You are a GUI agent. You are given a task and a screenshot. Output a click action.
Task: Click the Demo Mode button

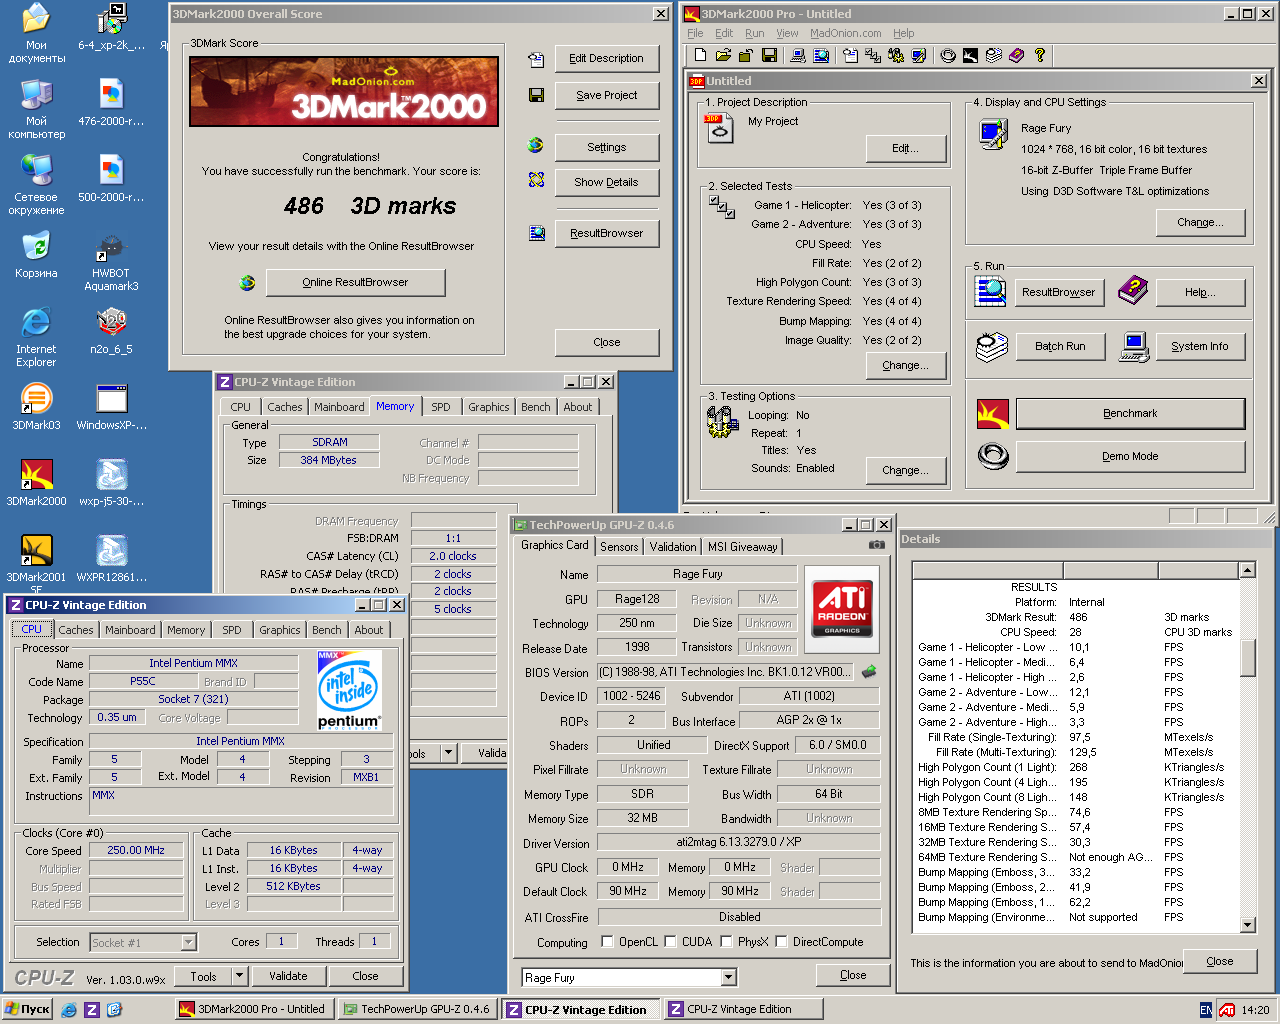pos(1130,456)
